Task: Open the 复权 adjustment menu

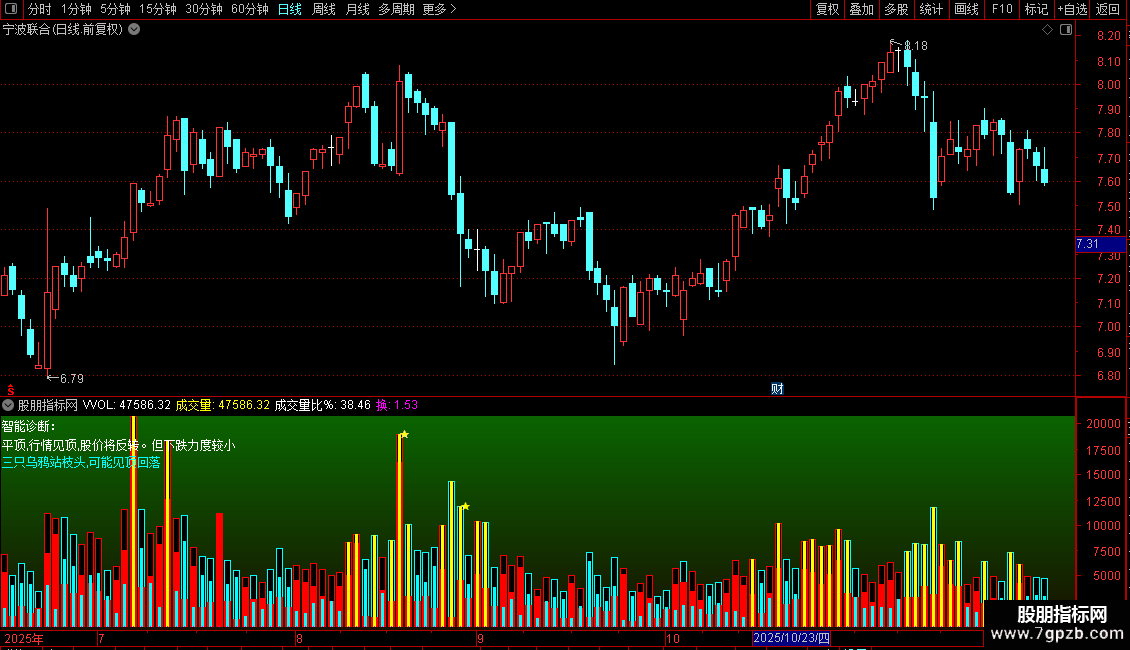Action: pos(827,9)
